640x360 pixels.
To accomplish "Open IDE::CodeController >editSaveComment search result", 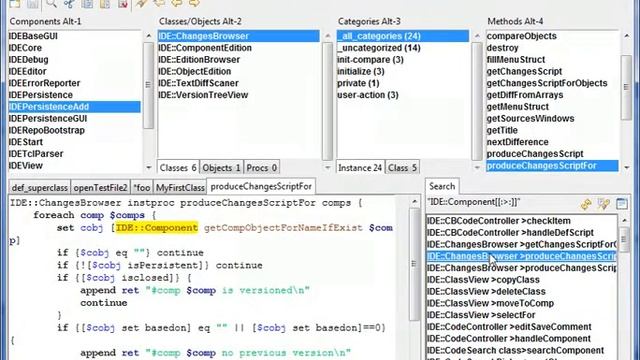I will [521, 327].
